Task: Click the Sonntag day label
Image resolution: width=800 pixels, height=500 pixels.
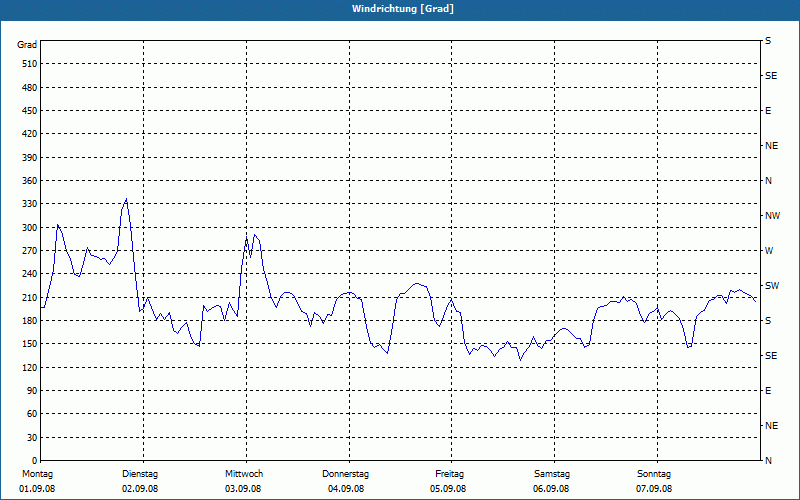Action: [654, 474]
